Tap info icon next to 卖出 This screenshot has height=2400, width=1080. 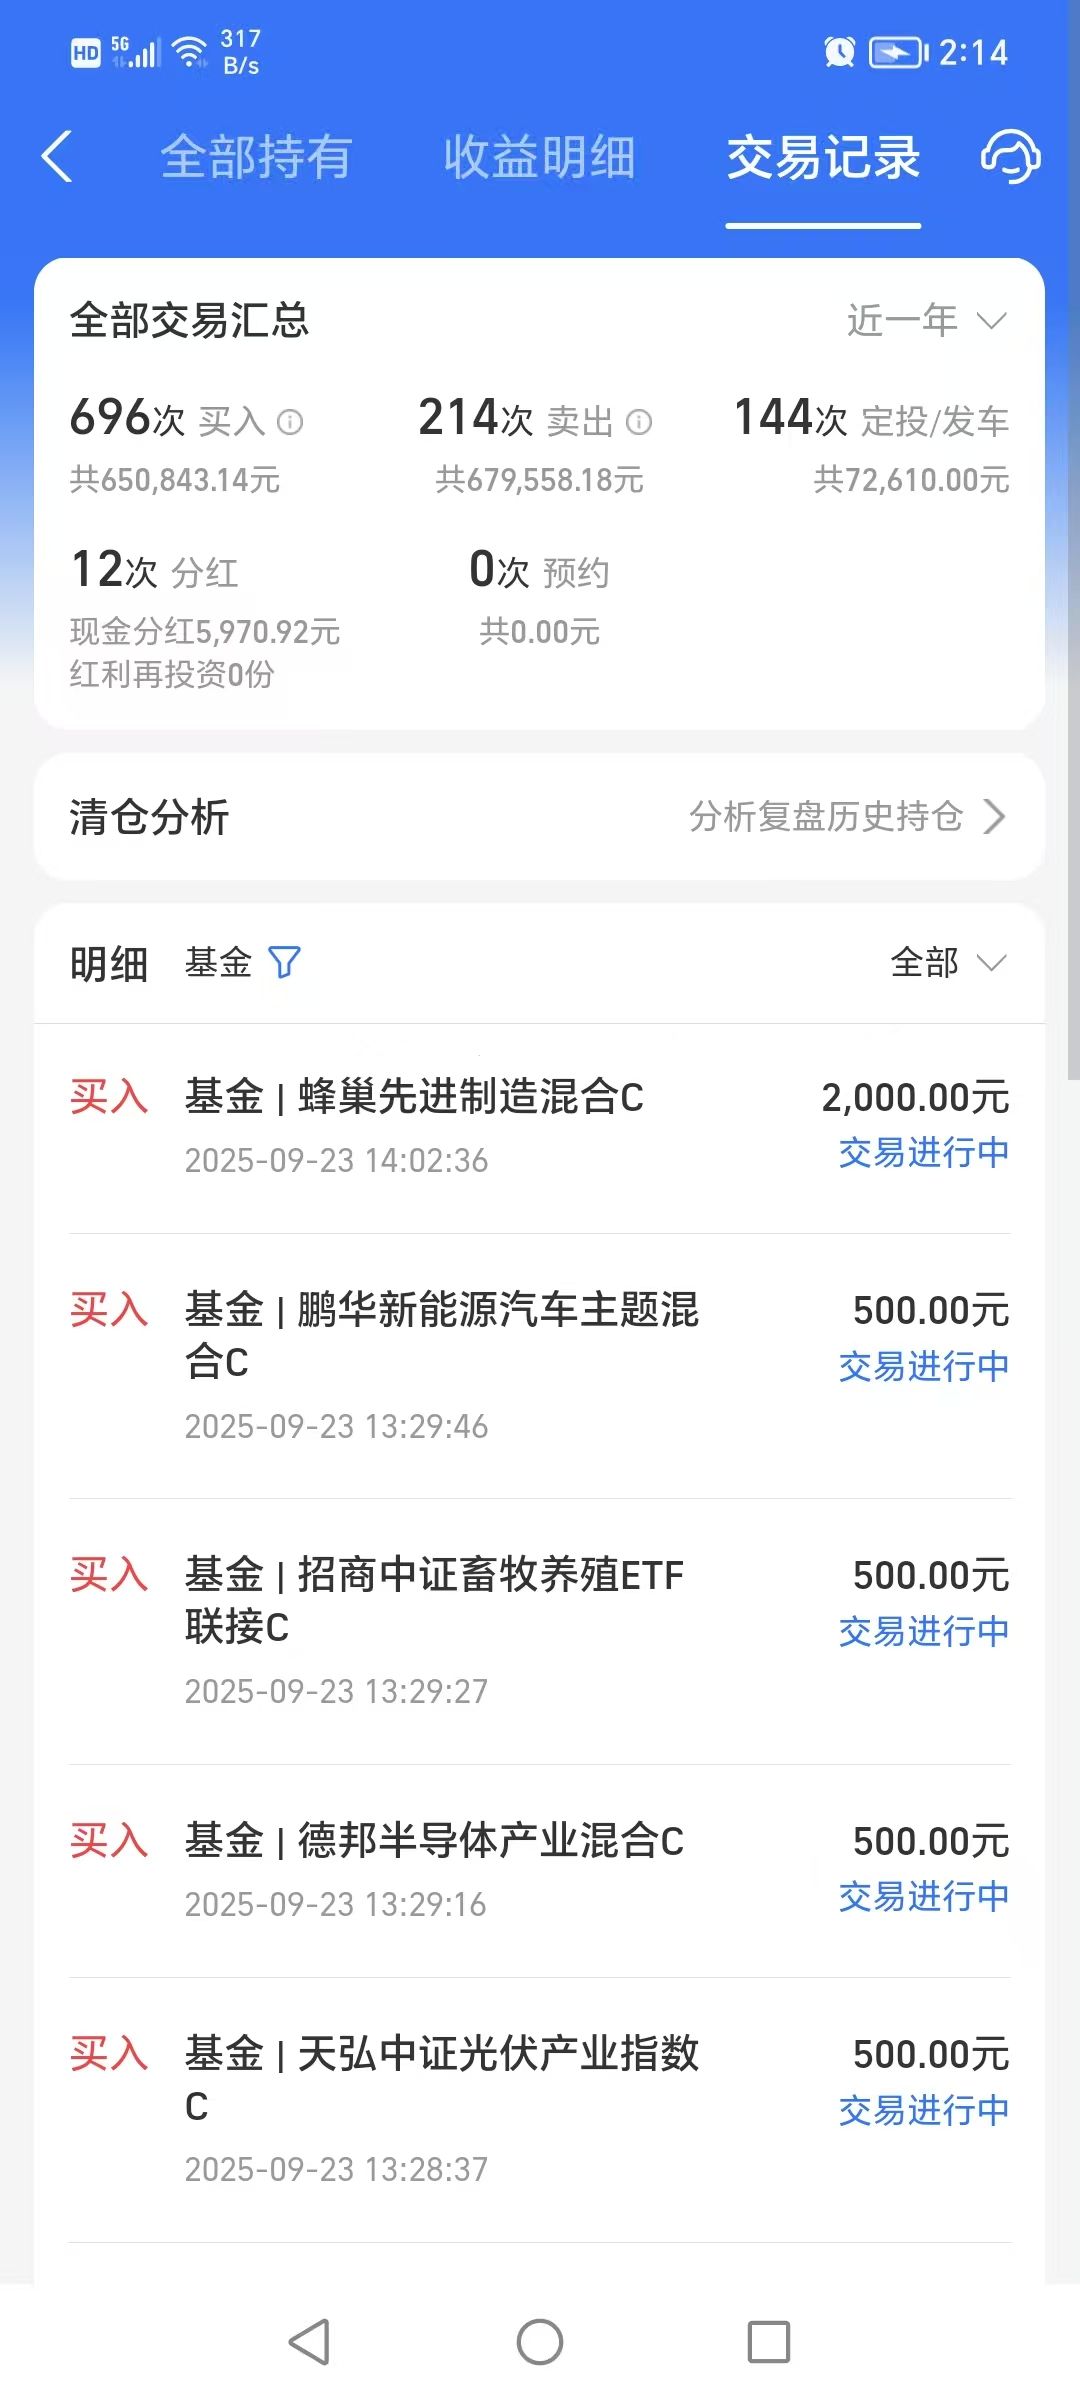[639, 422]
